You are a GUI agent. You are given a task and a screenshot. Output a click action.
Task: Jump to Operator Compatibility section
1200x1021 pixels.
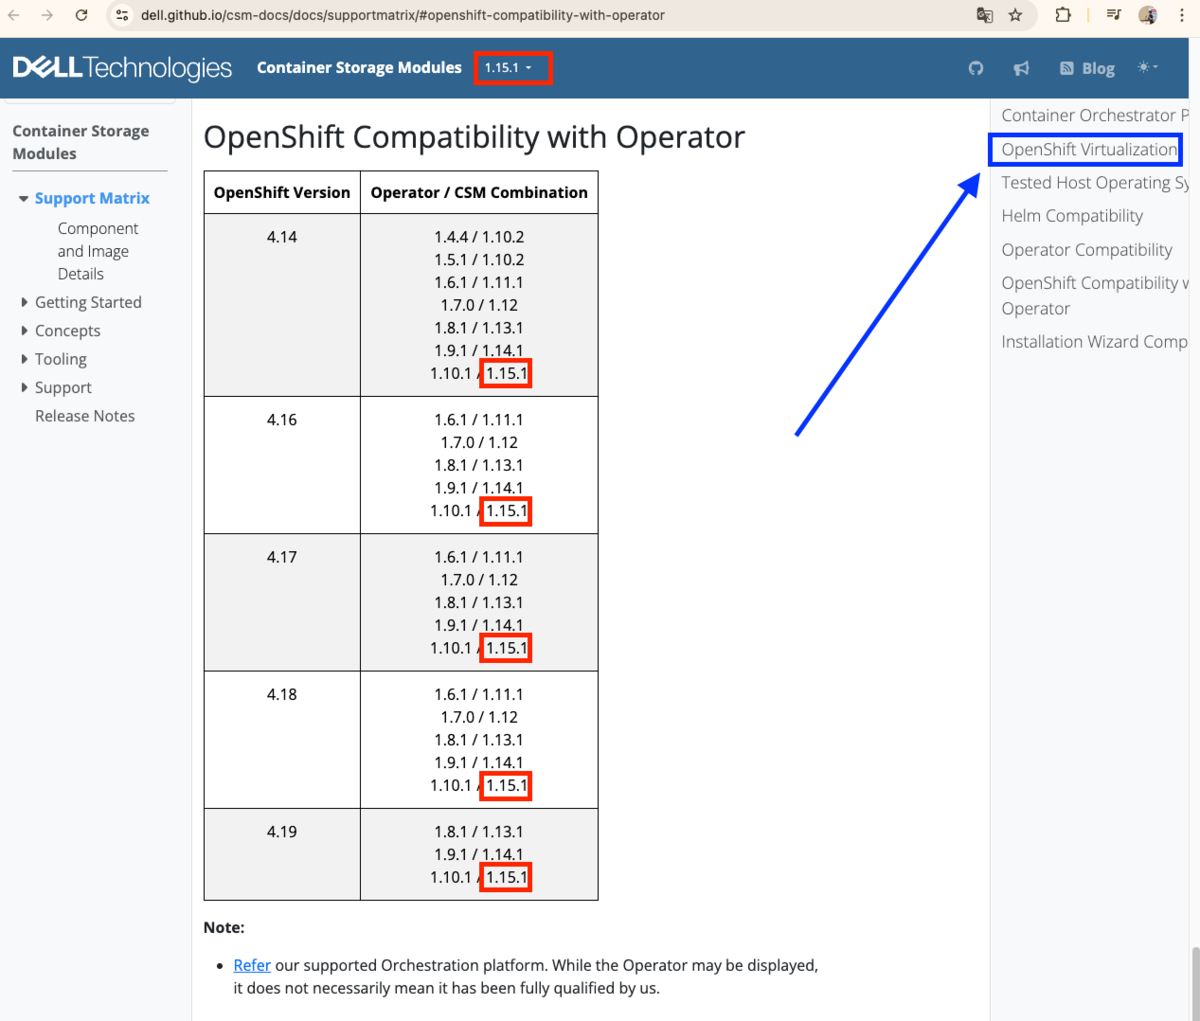point(1087,250)
